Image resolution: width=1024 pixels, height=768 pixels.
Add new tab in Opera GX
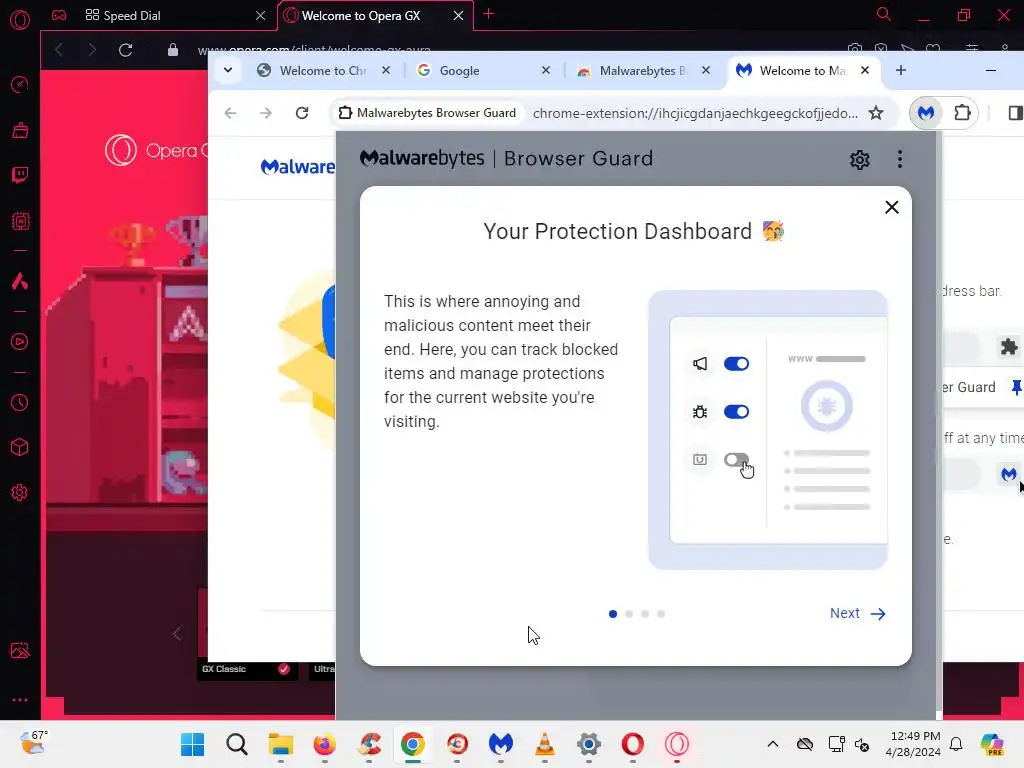point(488,14)
